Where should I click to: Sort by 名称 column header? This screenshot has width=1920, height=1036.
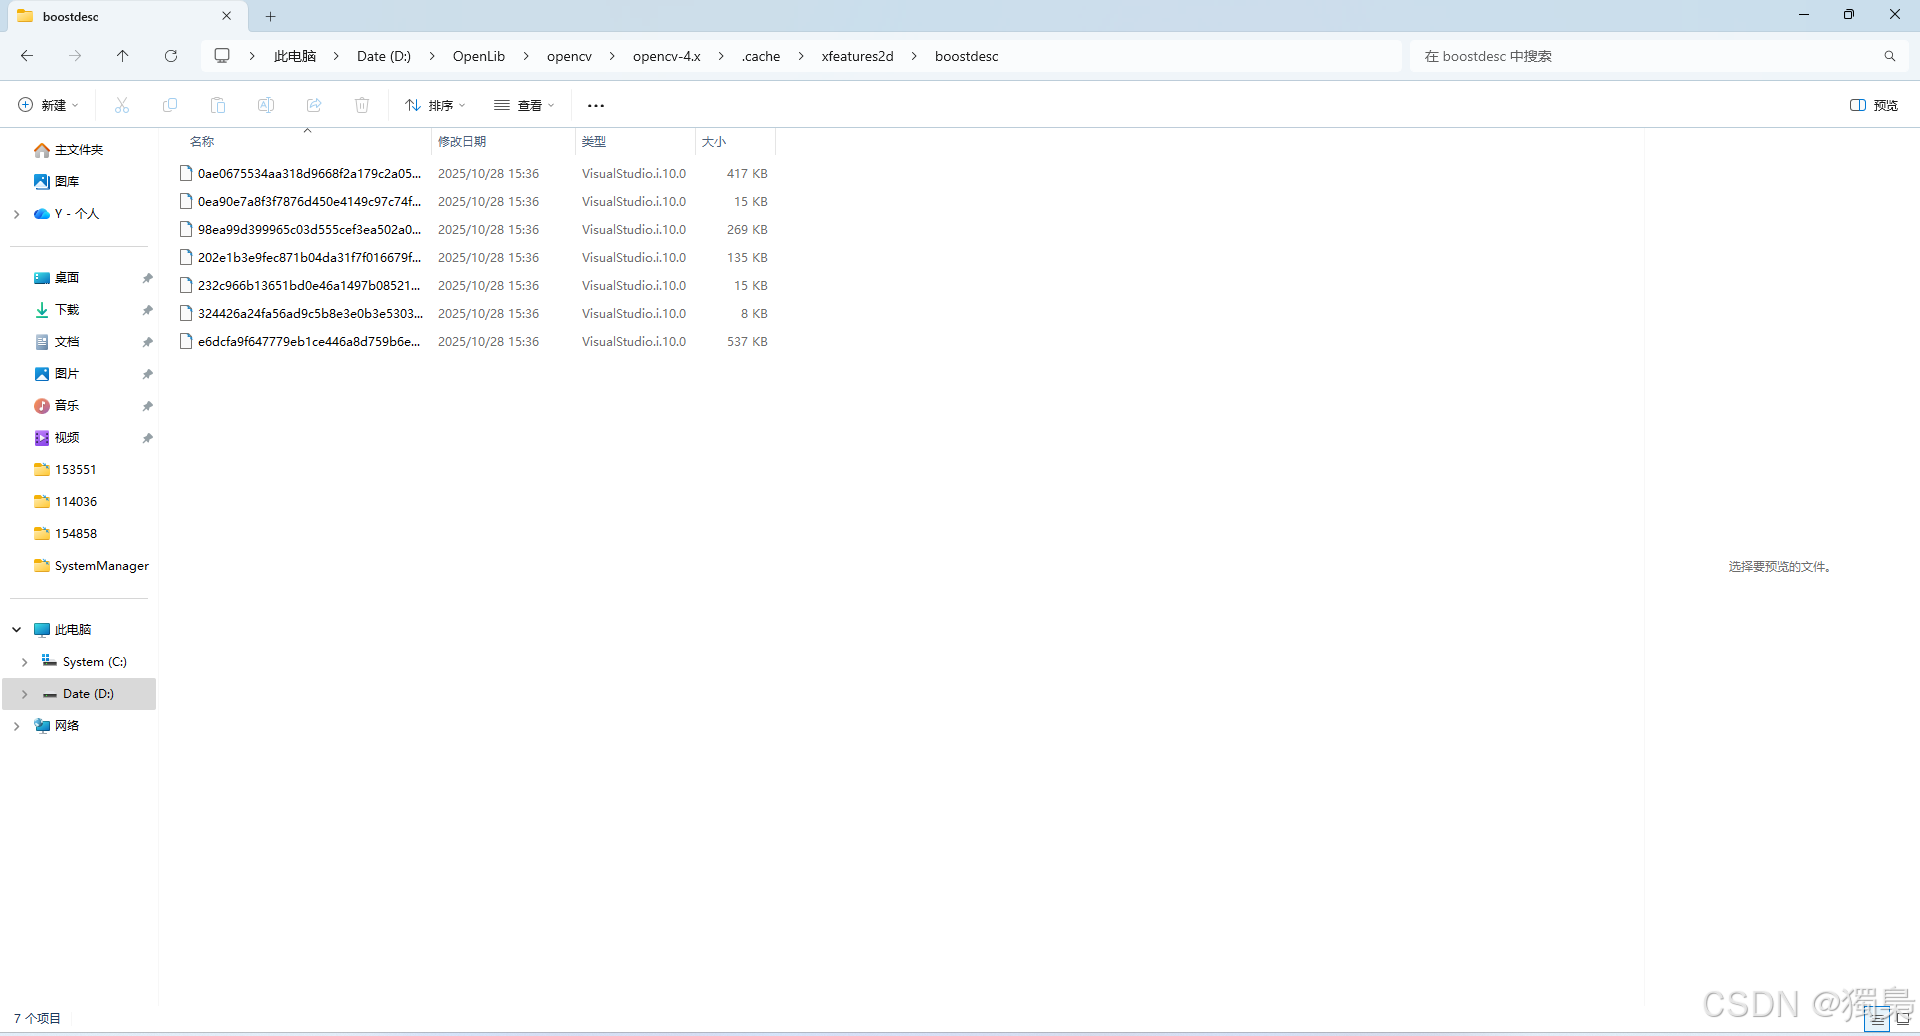(x=202, y=142)
